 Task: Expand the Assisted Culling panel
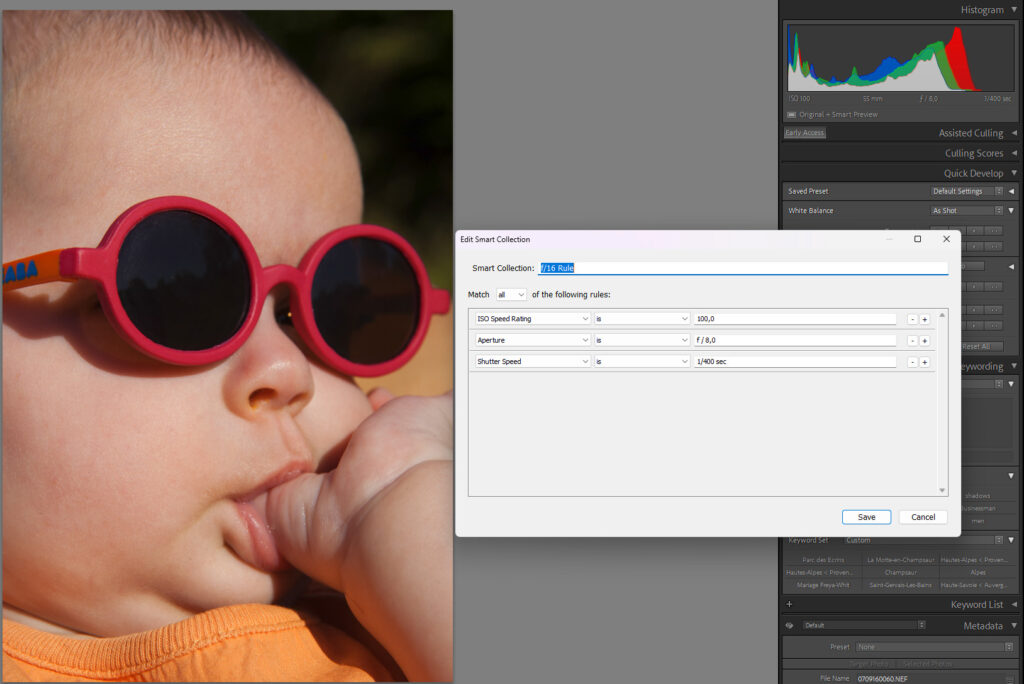click(1013, 133)
